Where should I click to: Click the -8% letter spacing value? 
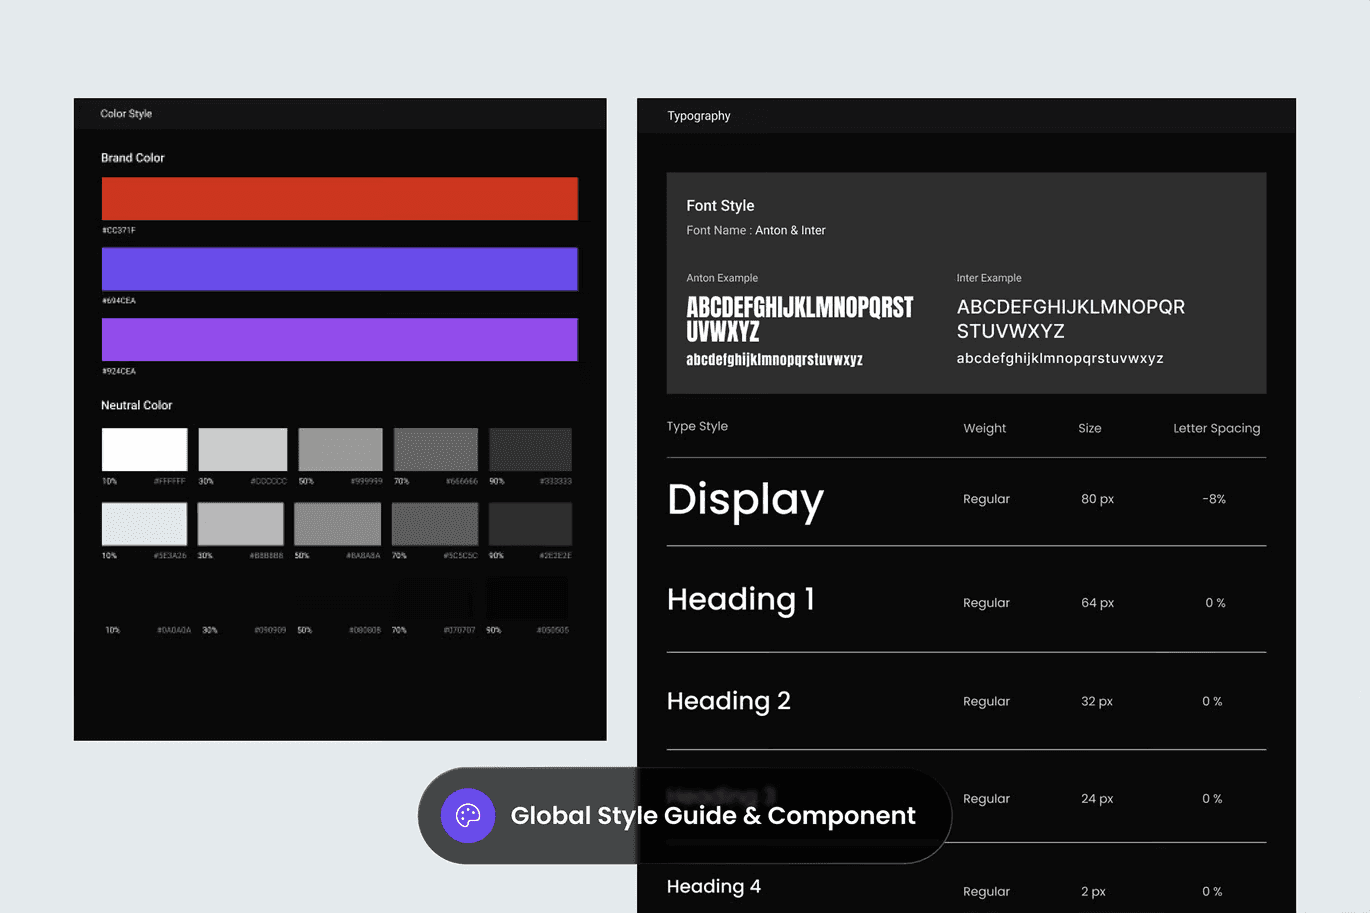coord(1214,499)
